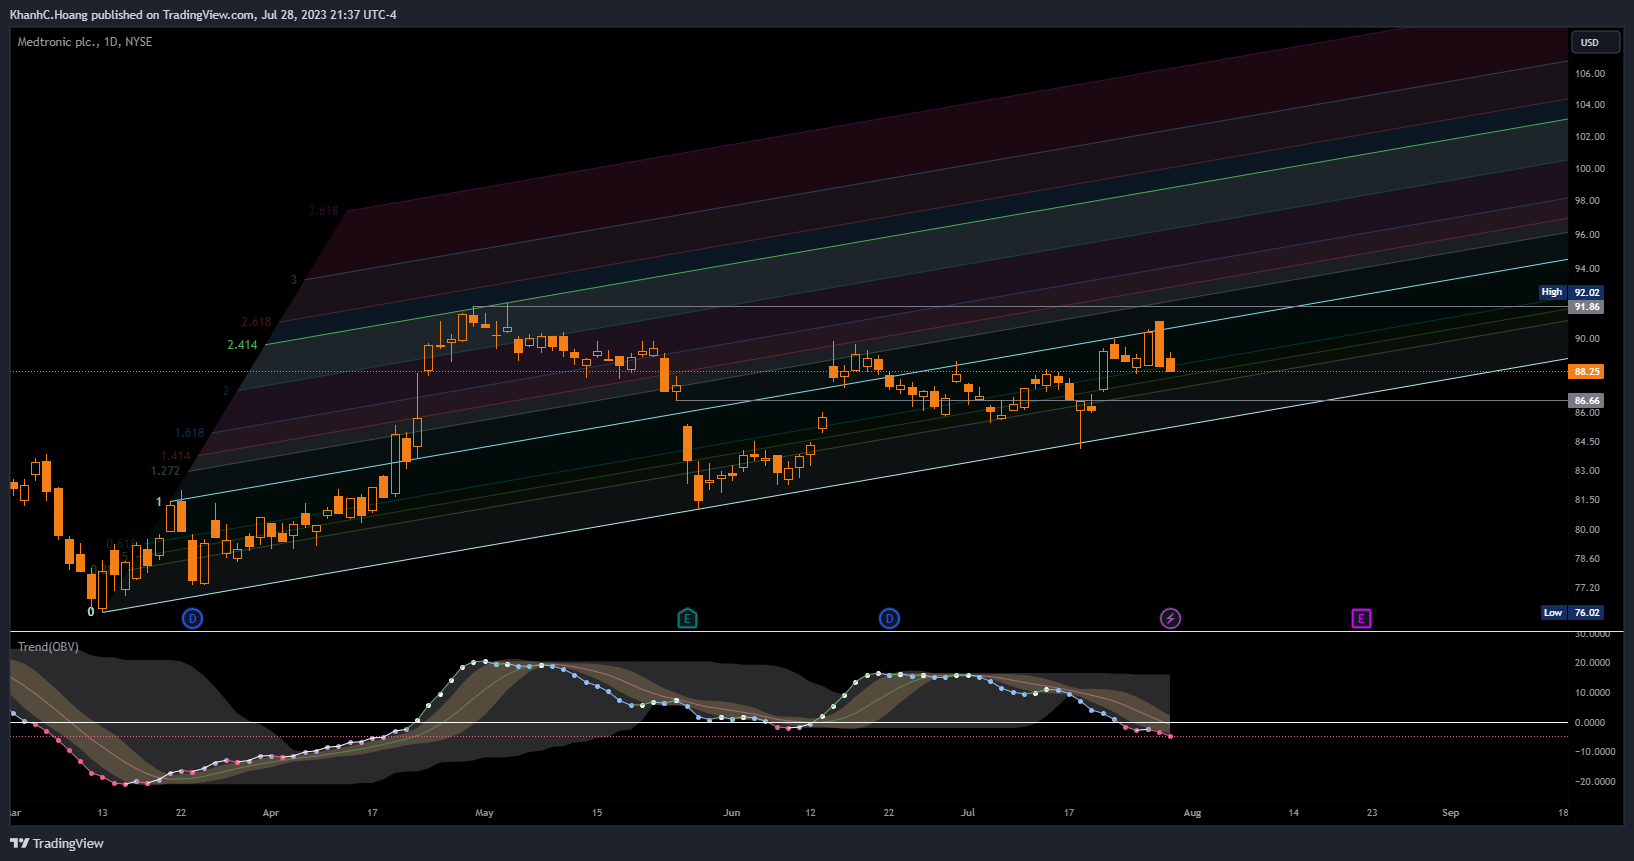Screen dimensions: 1634x861
Task: Select the green 2.414 Fibonacci level label
Action: pos(242,345)
